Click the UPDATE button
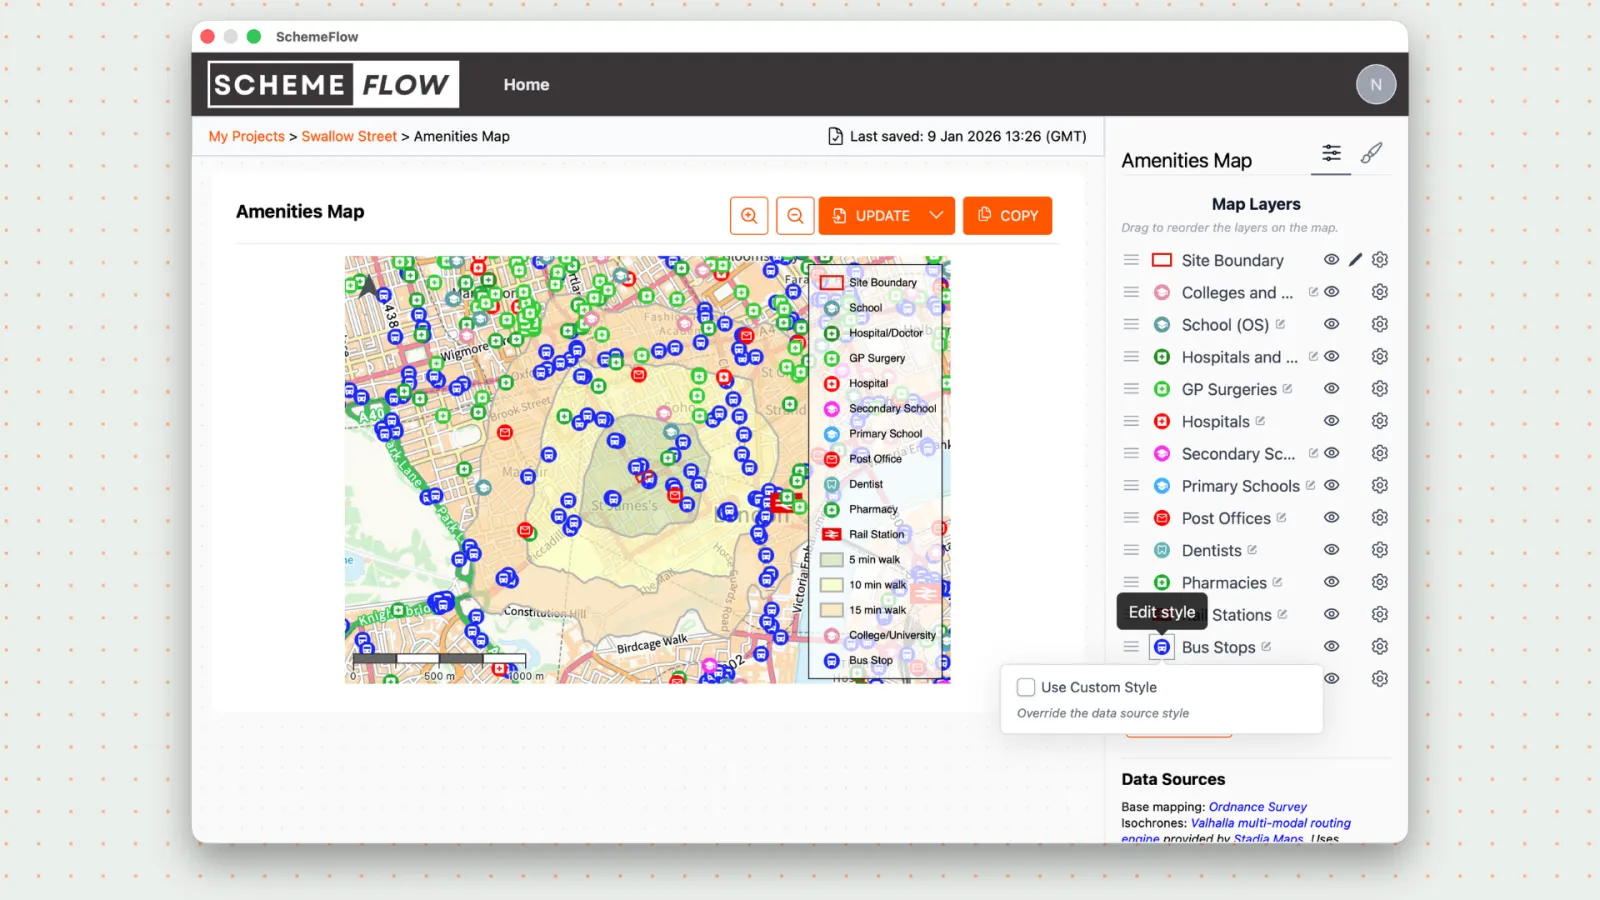The image size is (1600, 900). (871, 215)
